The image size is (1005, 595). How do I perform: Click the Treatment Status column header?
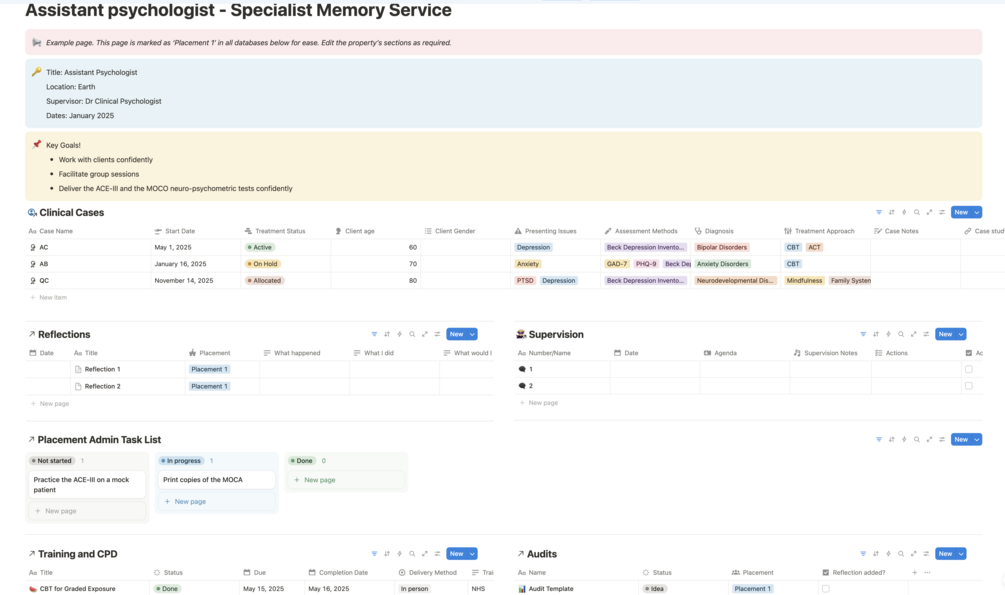pos(280,231)
